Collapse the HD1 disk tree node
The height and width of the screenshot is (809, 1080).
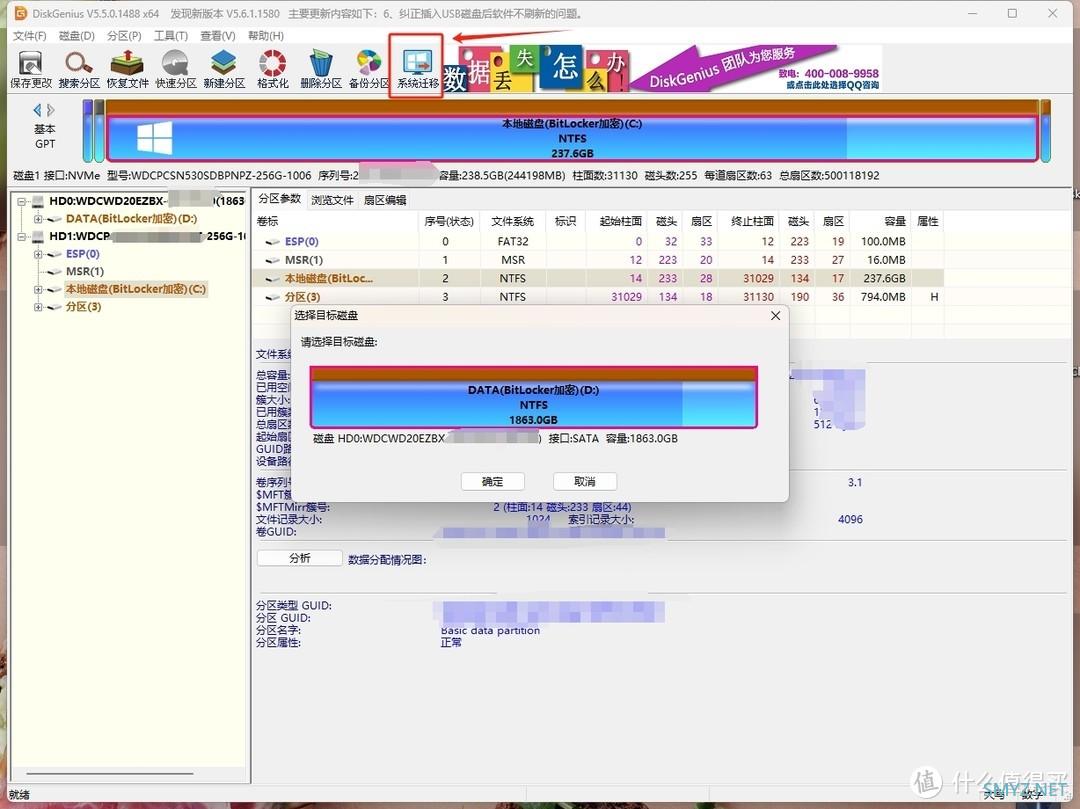tap(22, 236)
